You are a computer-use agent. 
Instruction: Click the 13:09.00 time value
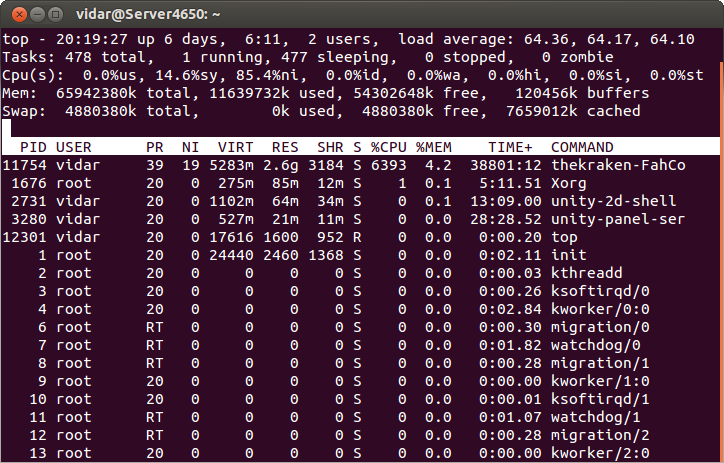coord(506,201)
